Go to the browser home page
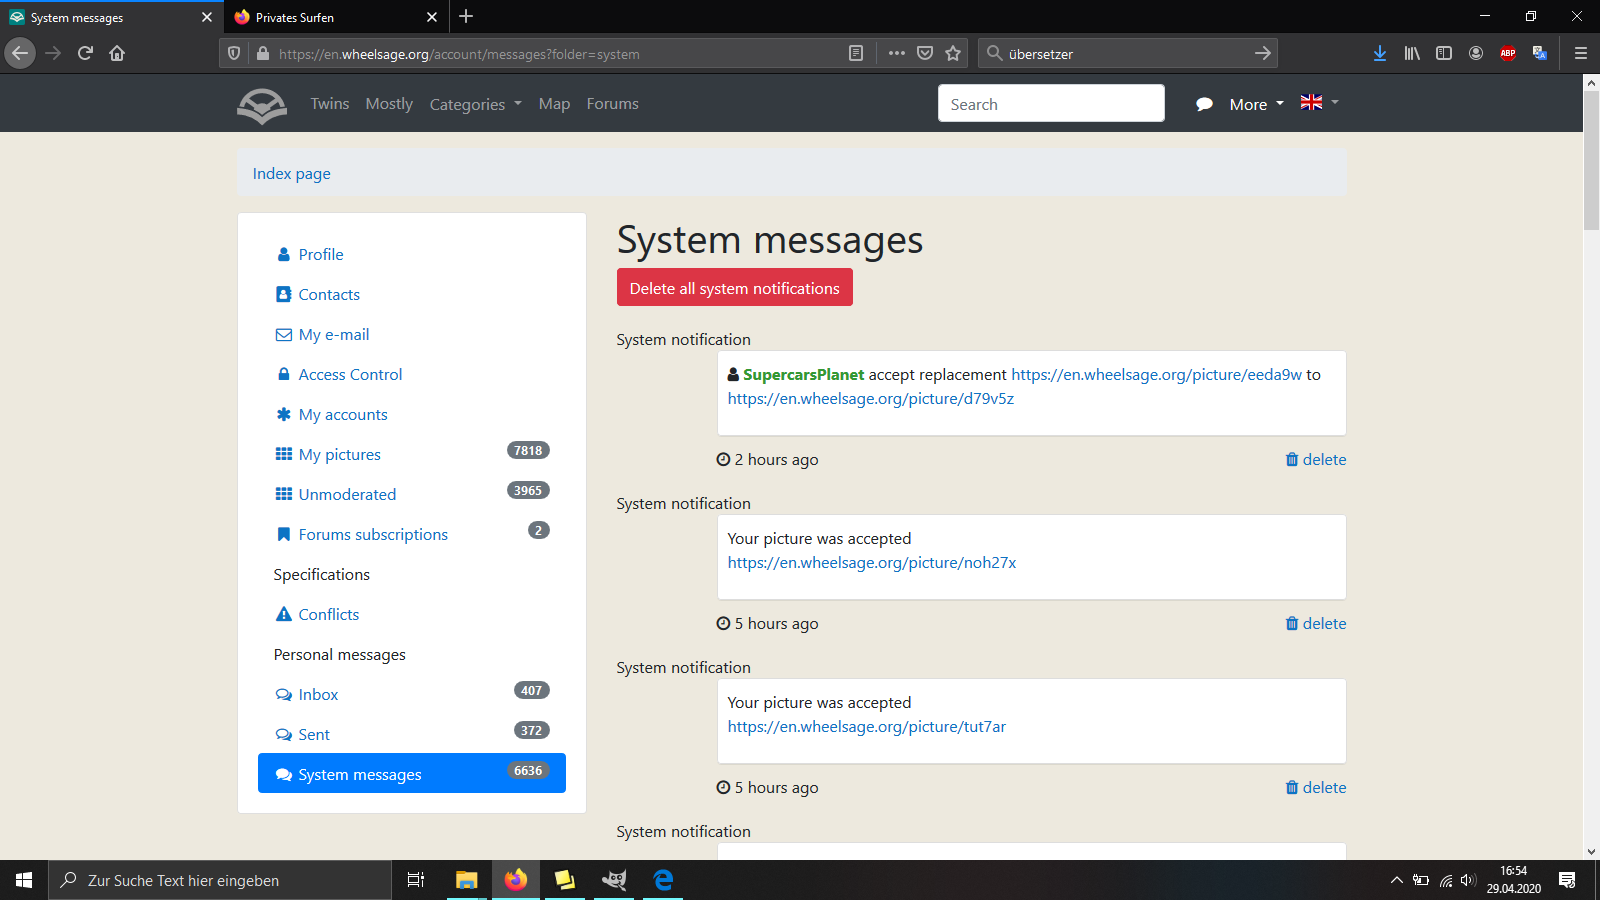Screen dimensions: 1600x900 coord(117,53)
